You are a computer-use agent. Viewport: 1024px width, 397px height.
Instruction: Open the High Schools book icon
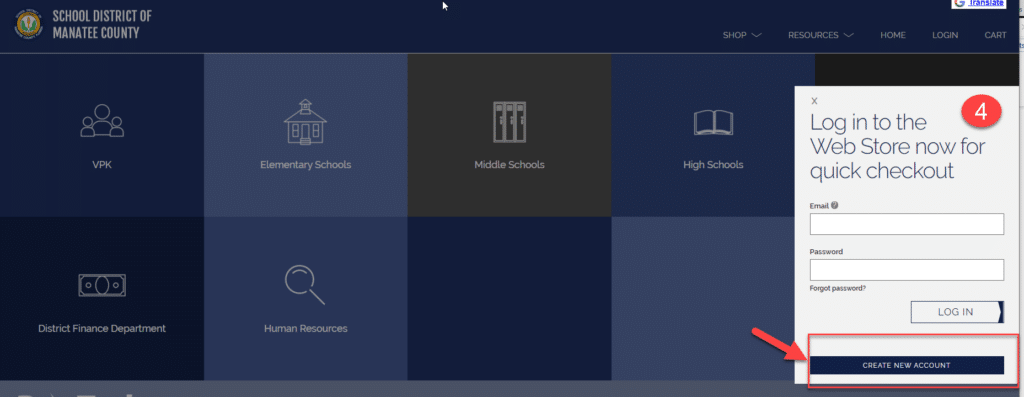[x=713, y=122]
